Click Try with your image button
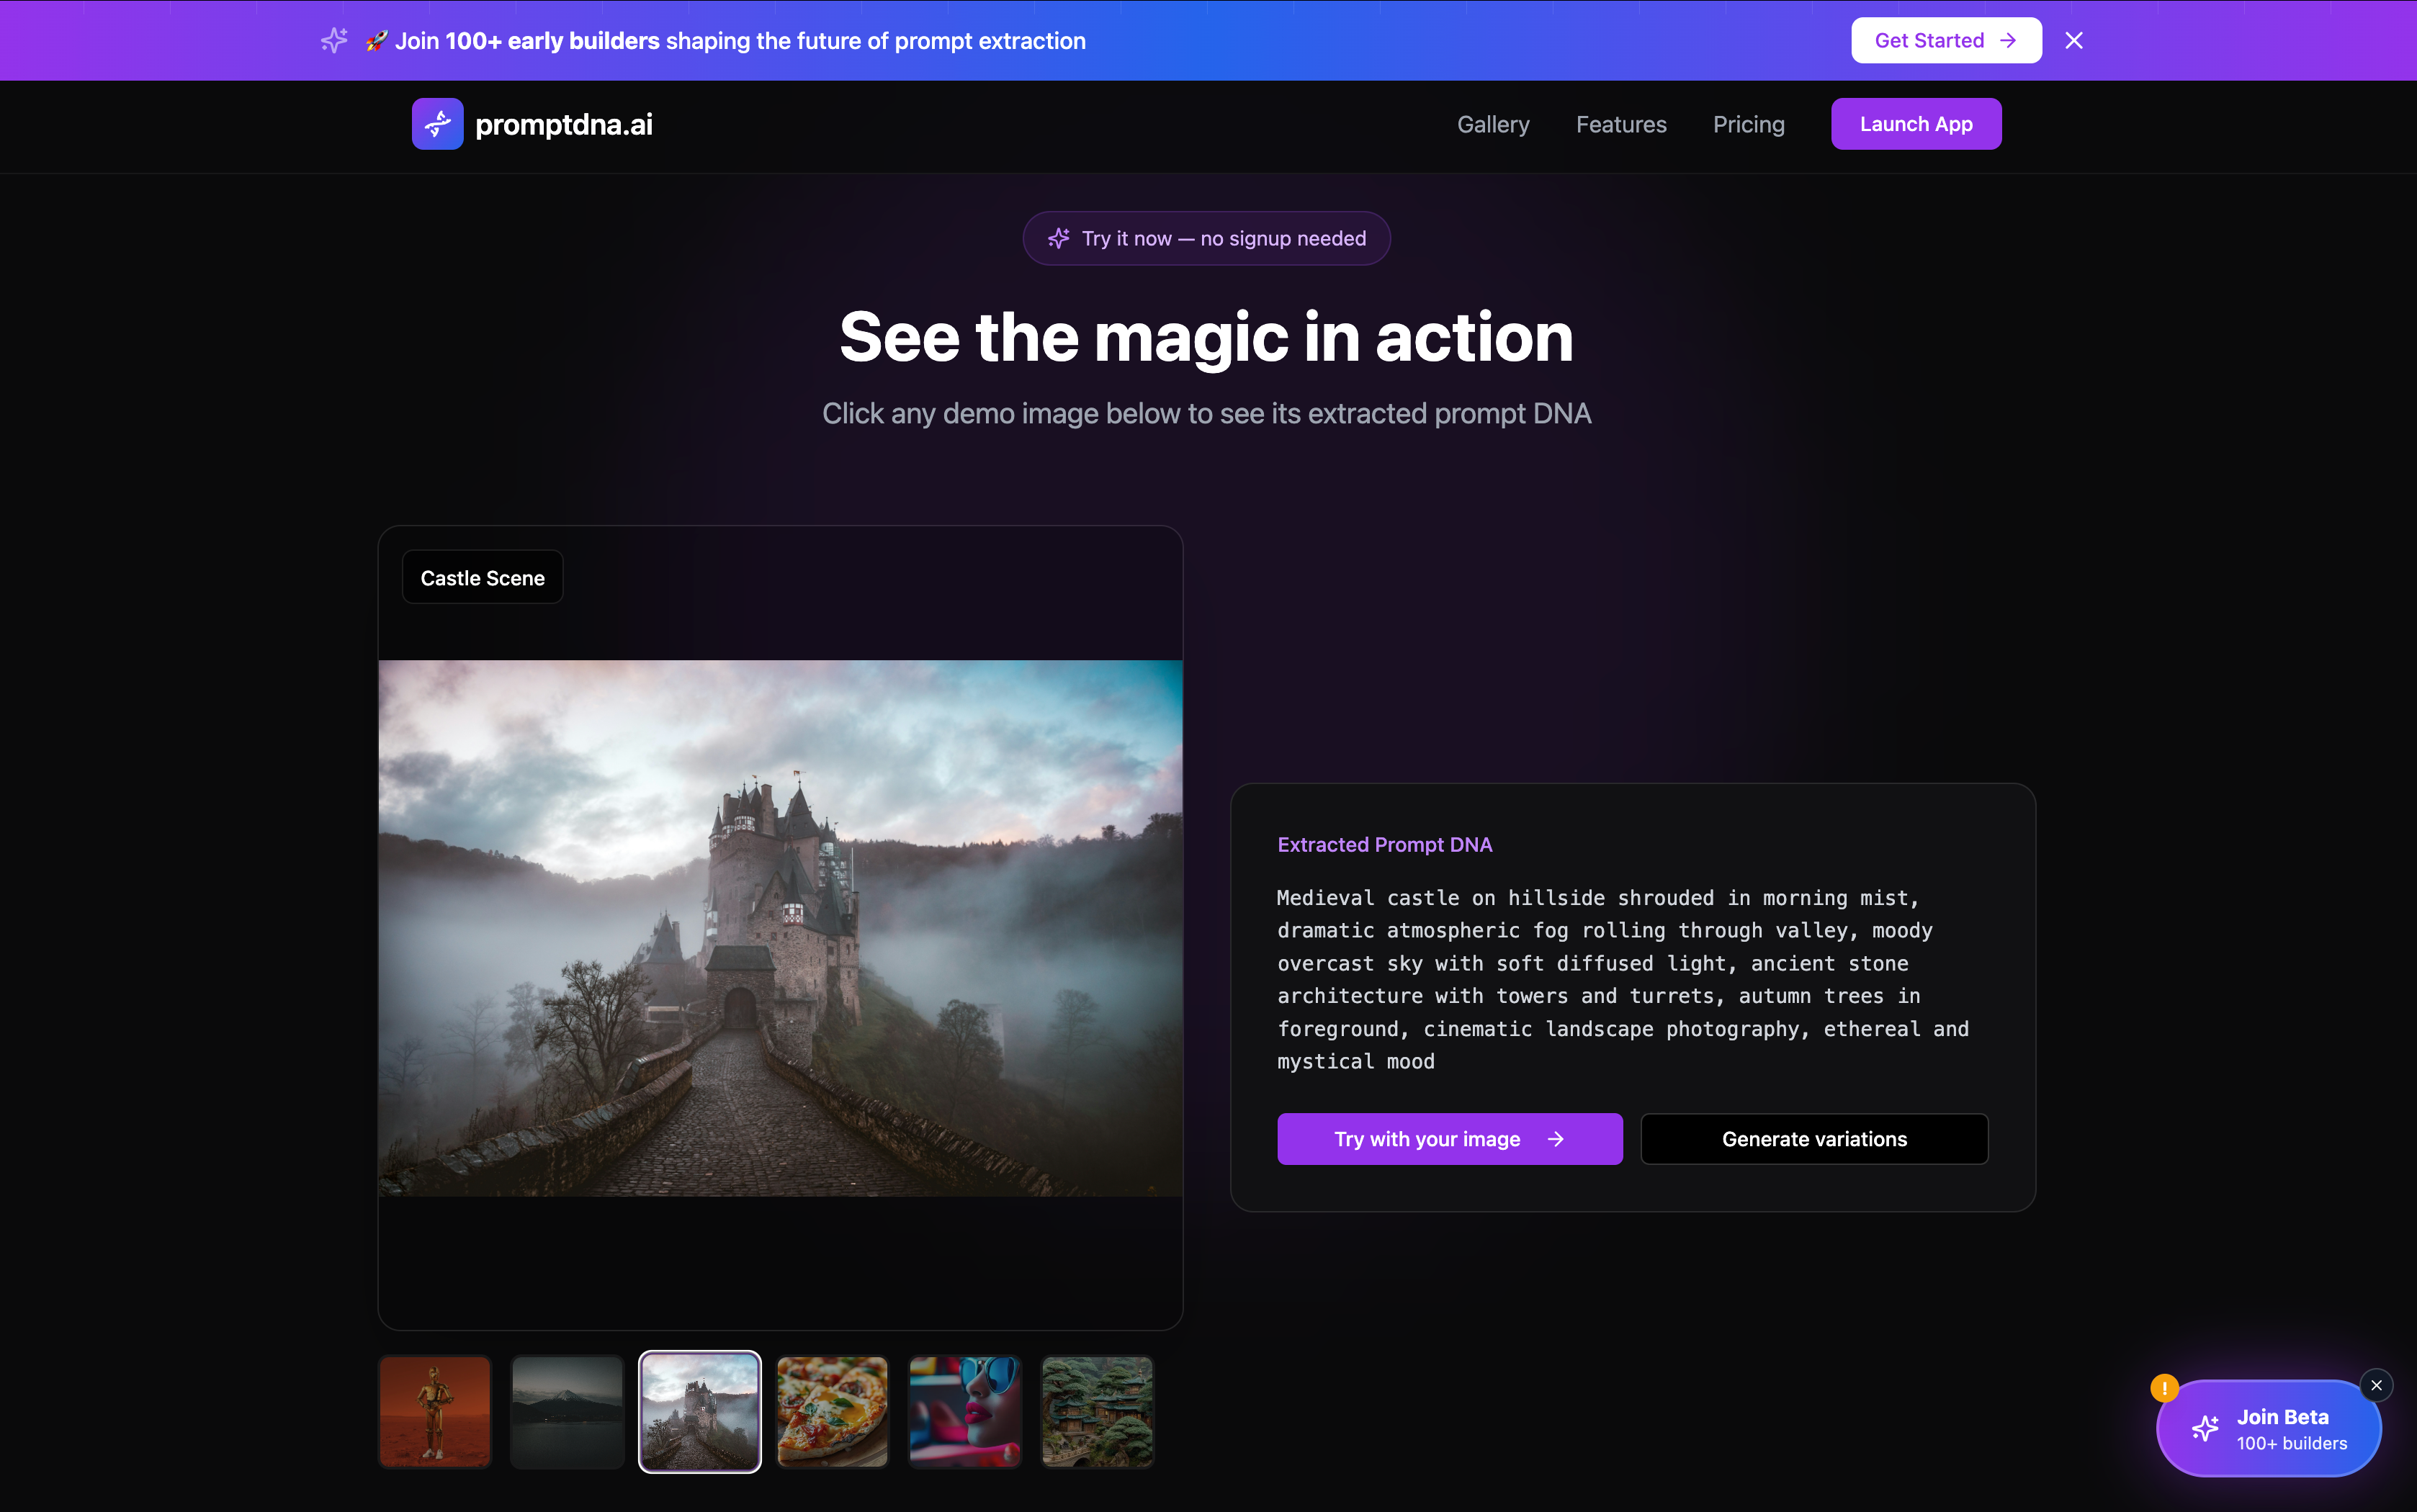This screenshot has height=1512, width=2417. click(1449, 1138)
